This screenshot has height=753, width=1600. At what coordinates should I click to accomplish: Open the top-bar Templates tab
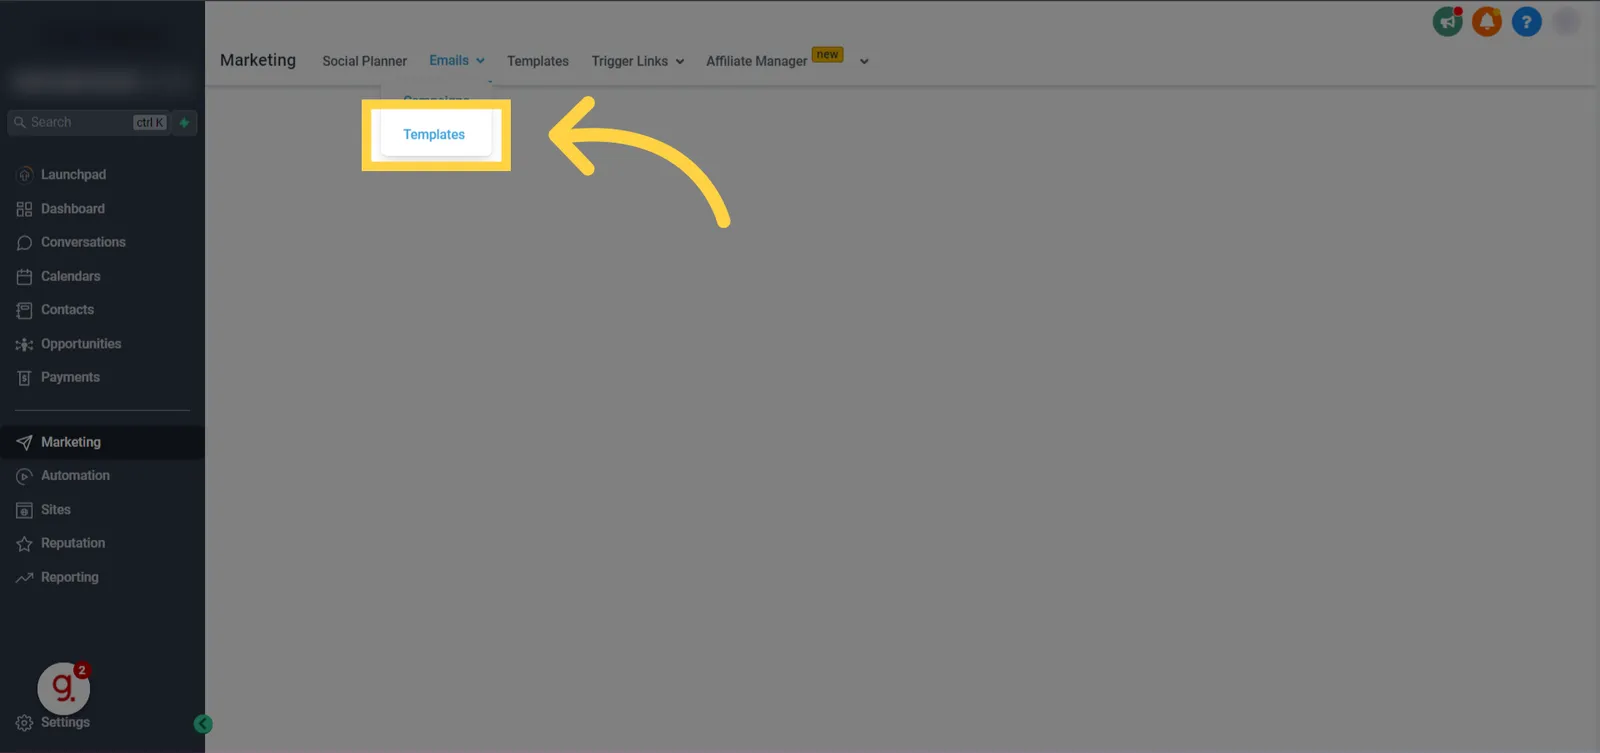(x=538, y=61)
